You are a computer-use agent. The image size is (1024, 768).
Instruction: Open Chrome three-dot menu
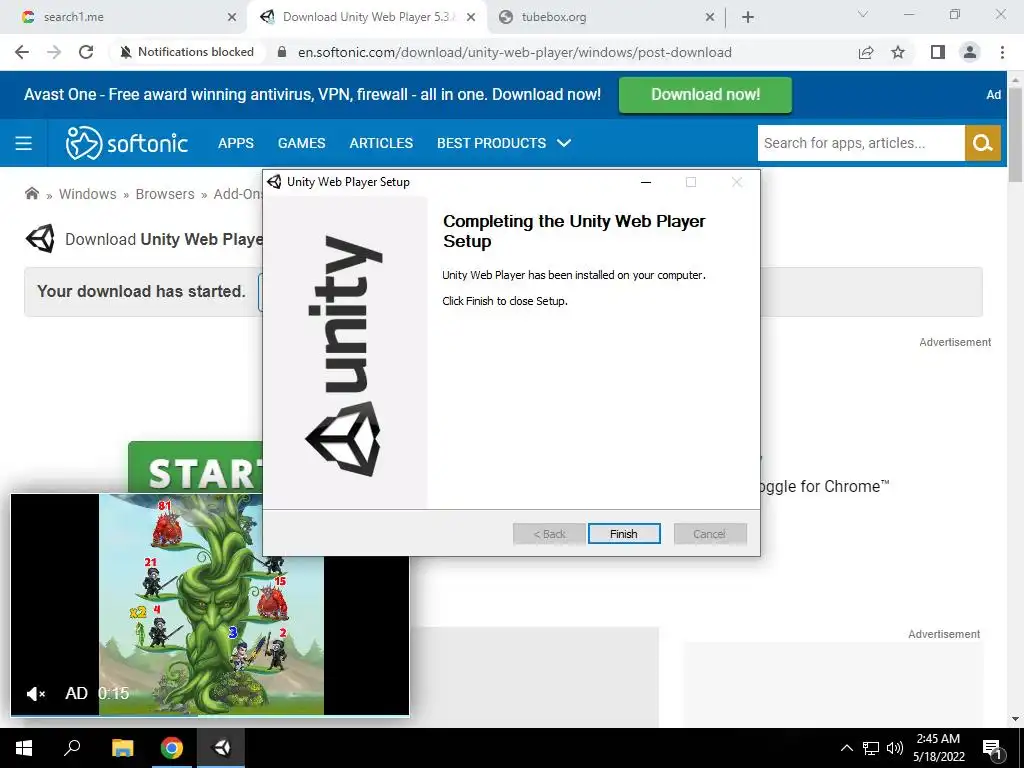tap(1002, 52)
